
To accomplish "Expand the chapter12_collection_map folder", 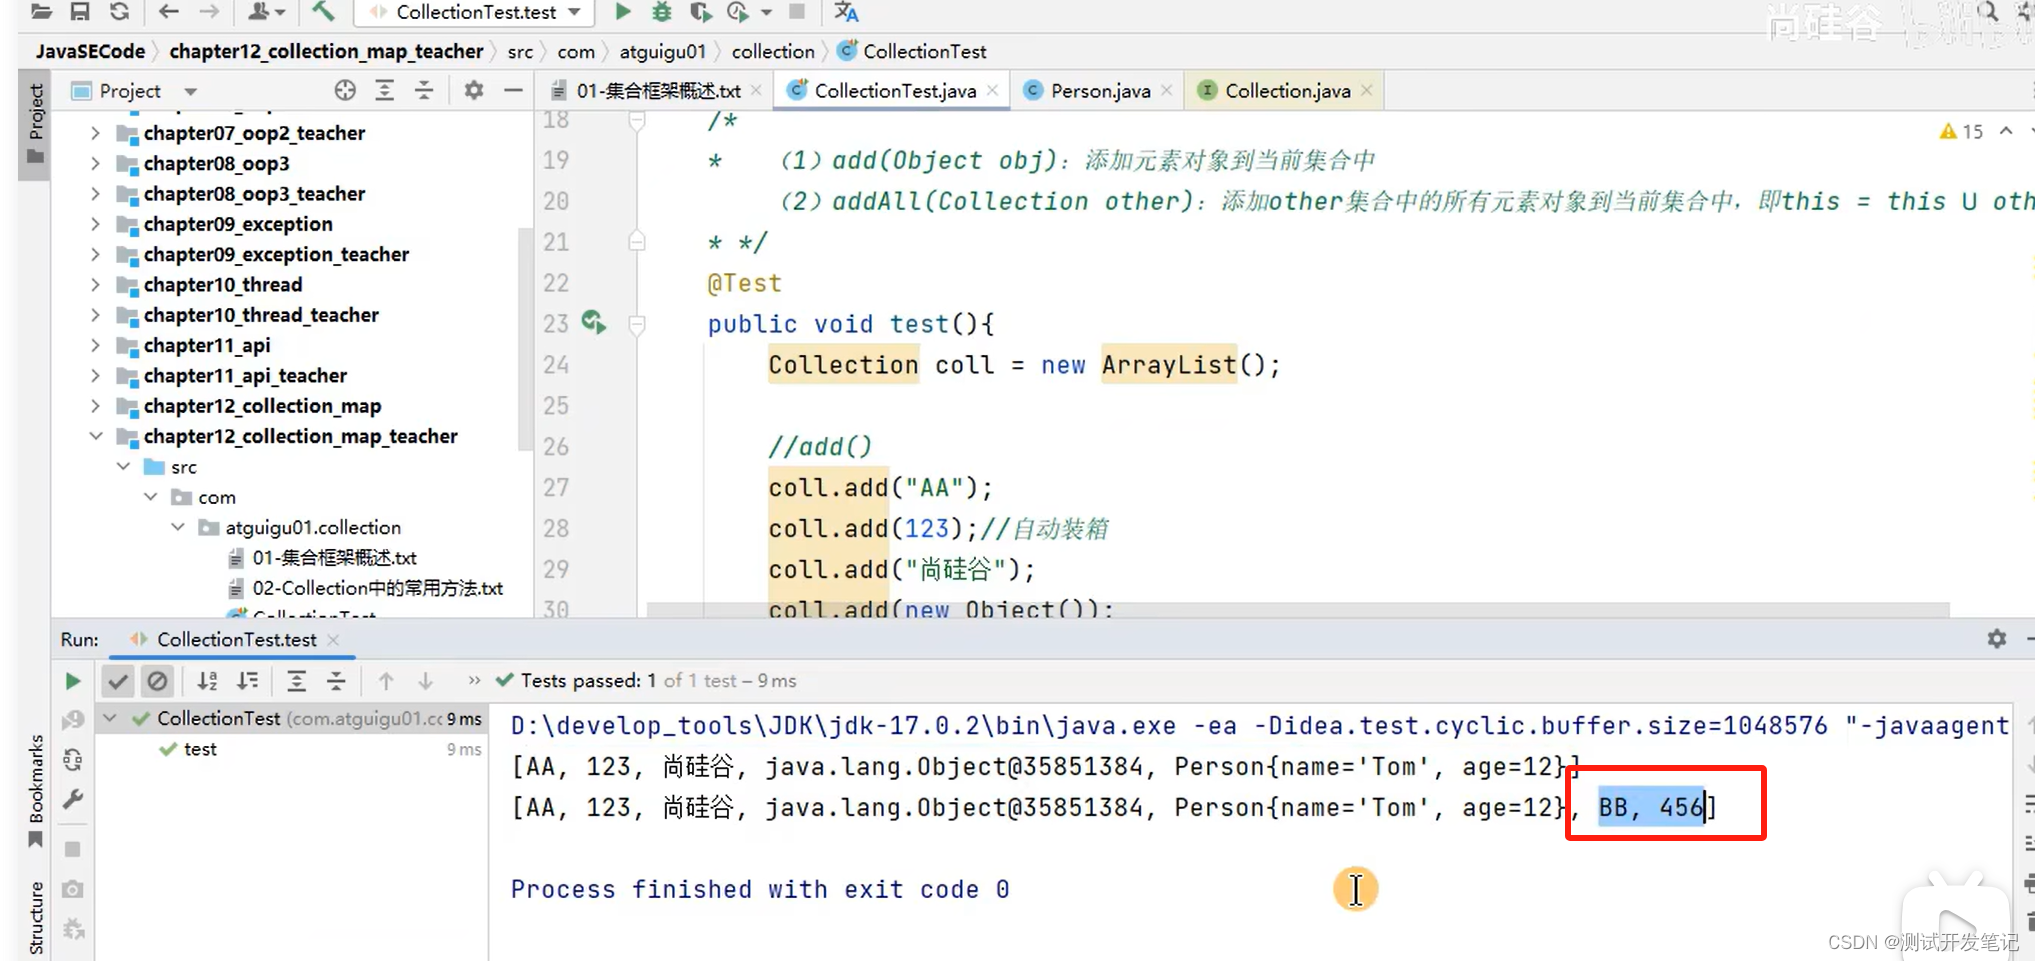I will [95, 406].
